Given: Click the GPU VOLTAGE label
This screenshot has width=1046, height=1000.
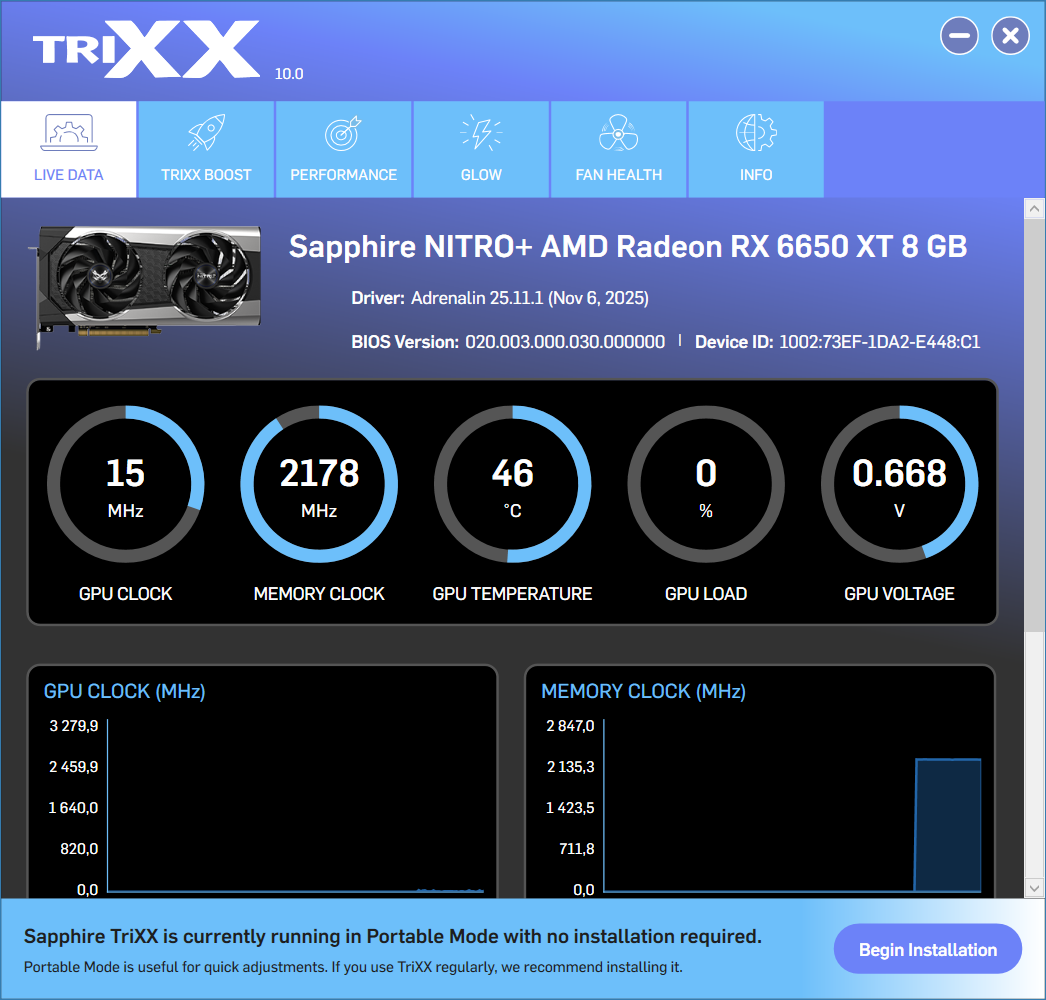Looking at the screenshot, I should 899,594.
